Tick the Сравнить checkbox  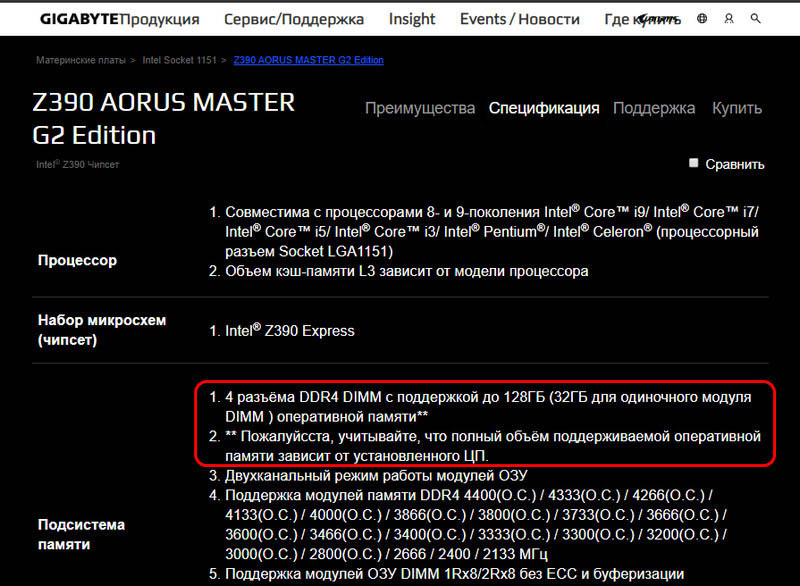tap(694, 163)
